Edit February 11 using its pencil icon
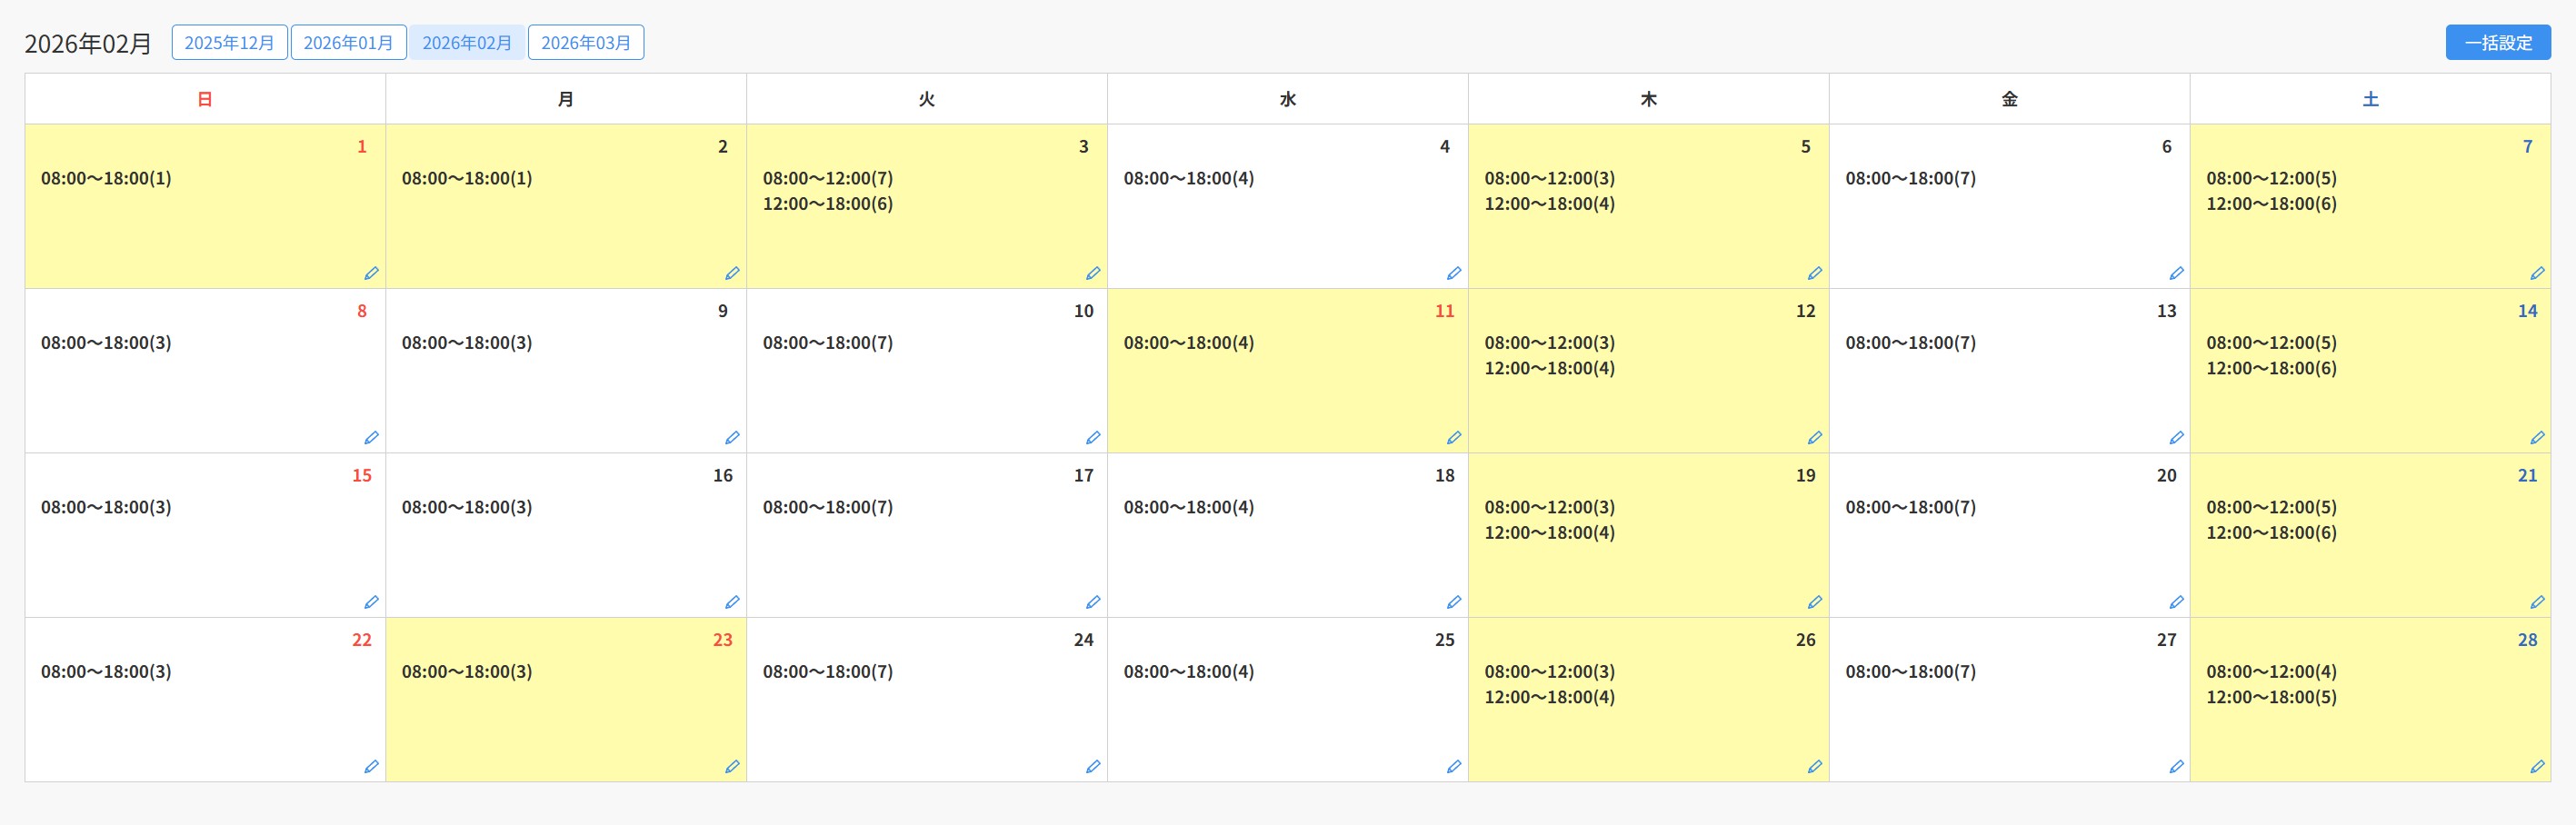 pos(1454,438)
